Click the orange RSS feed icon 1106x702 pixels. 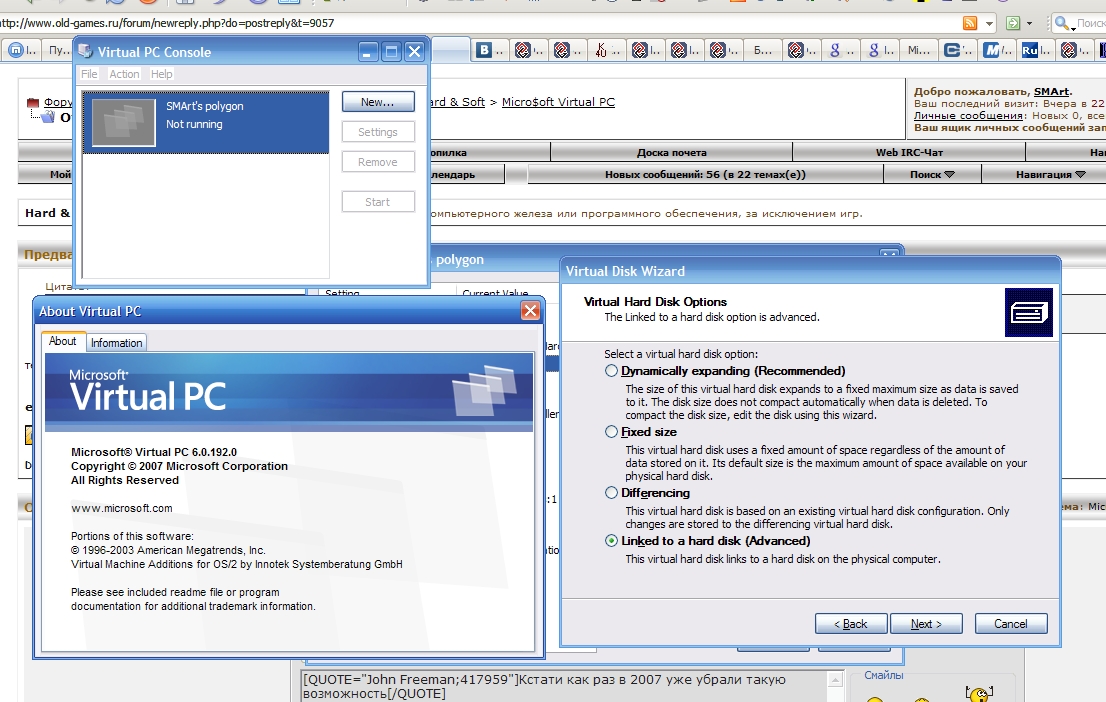[971, 23]
